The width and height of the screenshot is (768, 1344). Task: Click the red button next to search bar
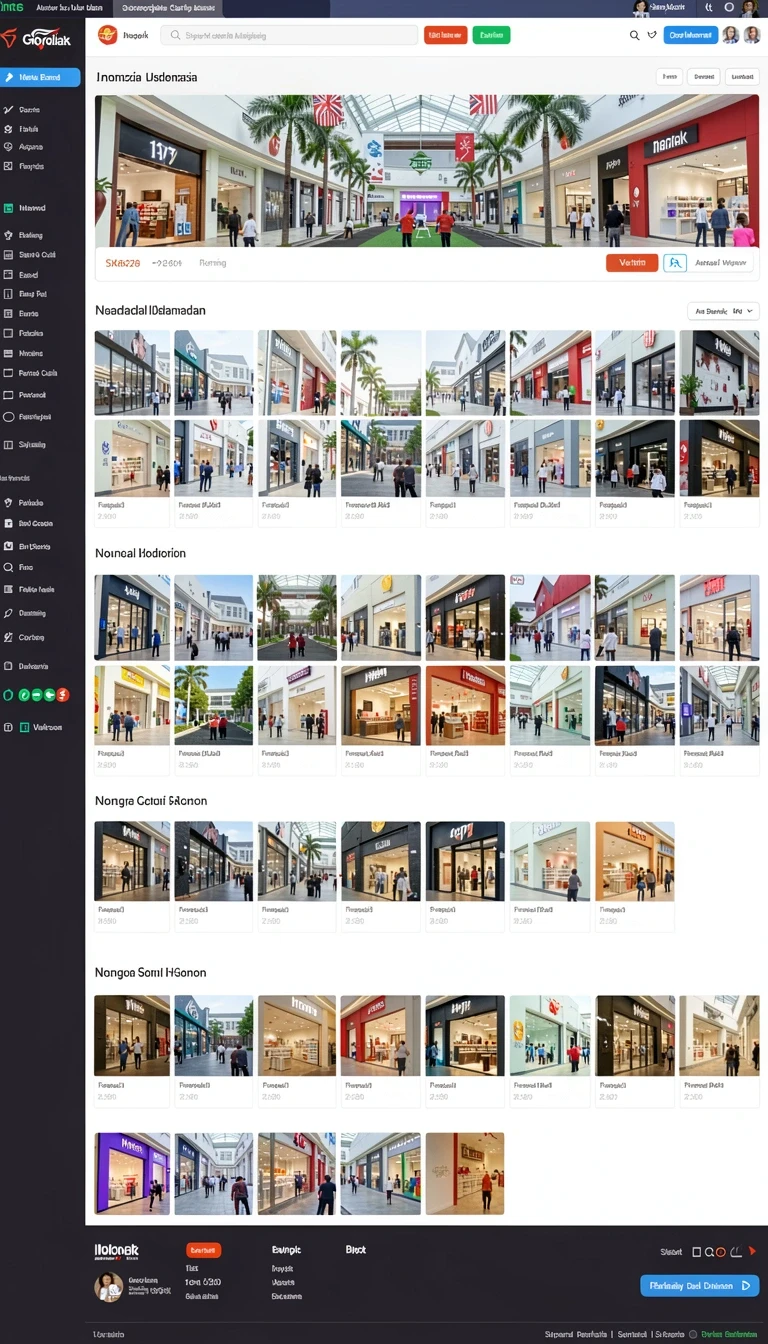point(446,35)
